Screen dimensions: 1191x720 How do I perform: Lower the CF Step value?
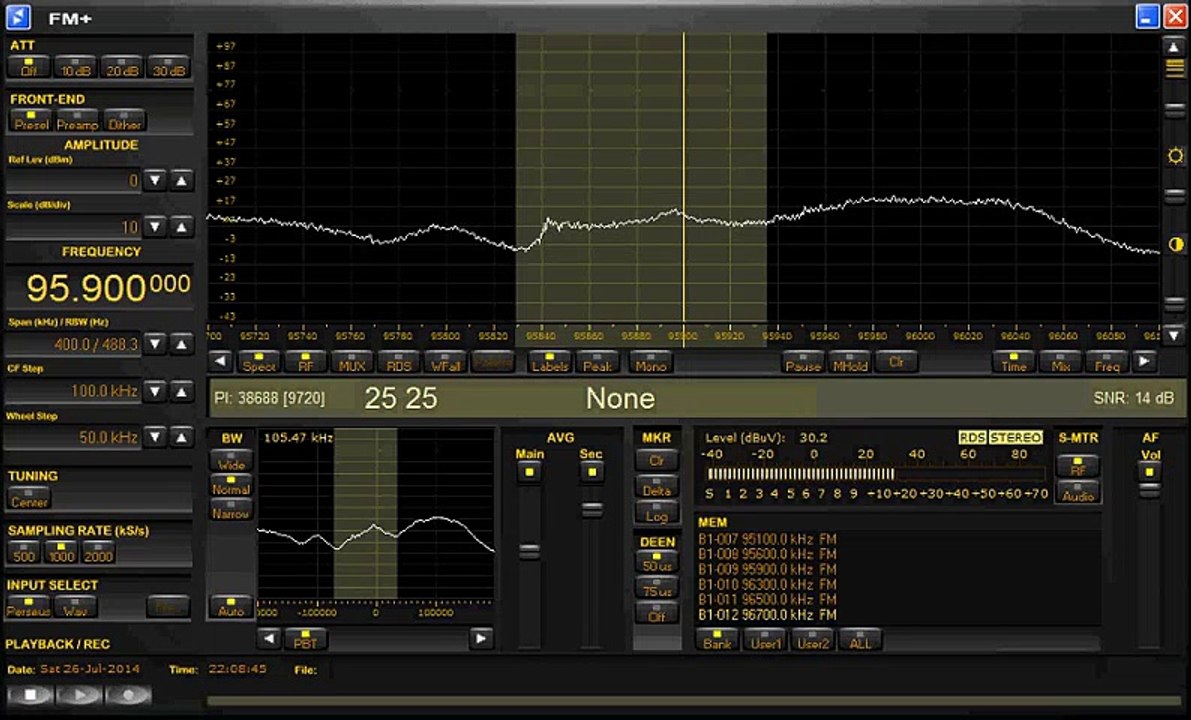pos(155,391)
